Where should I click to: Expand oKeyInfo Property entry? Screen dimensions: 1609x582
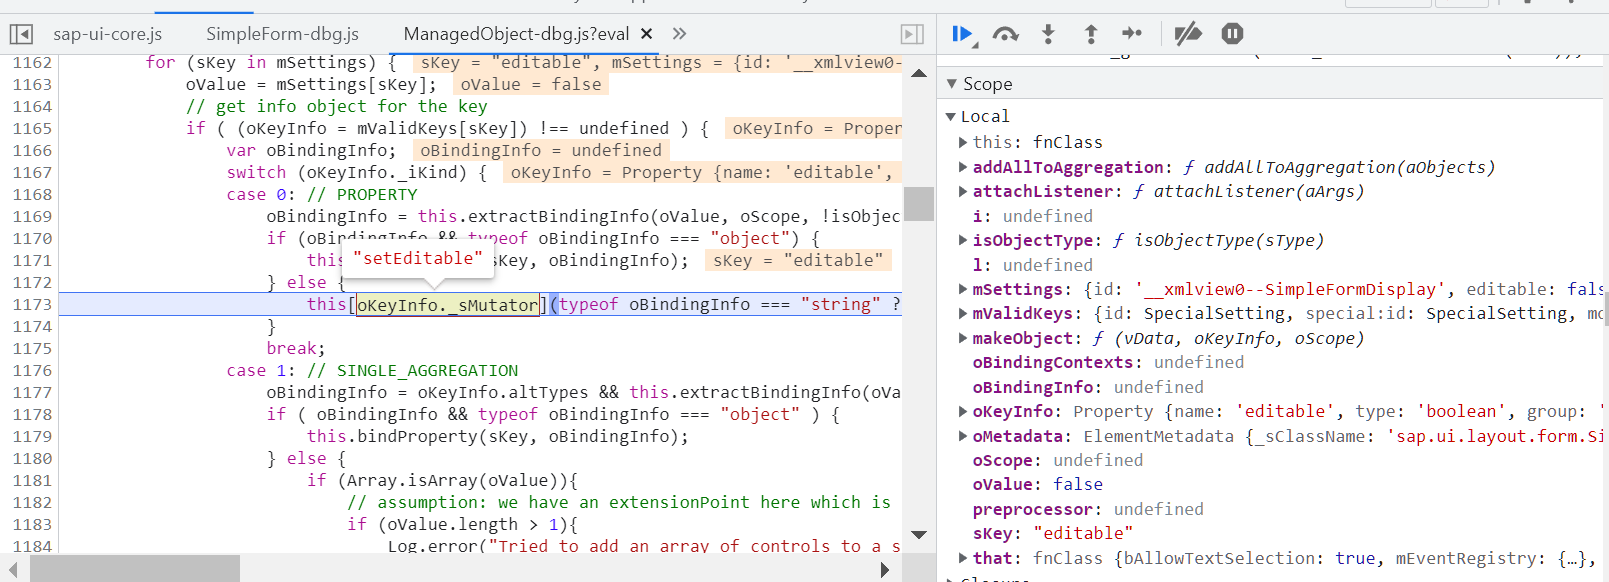pos(963,411)
